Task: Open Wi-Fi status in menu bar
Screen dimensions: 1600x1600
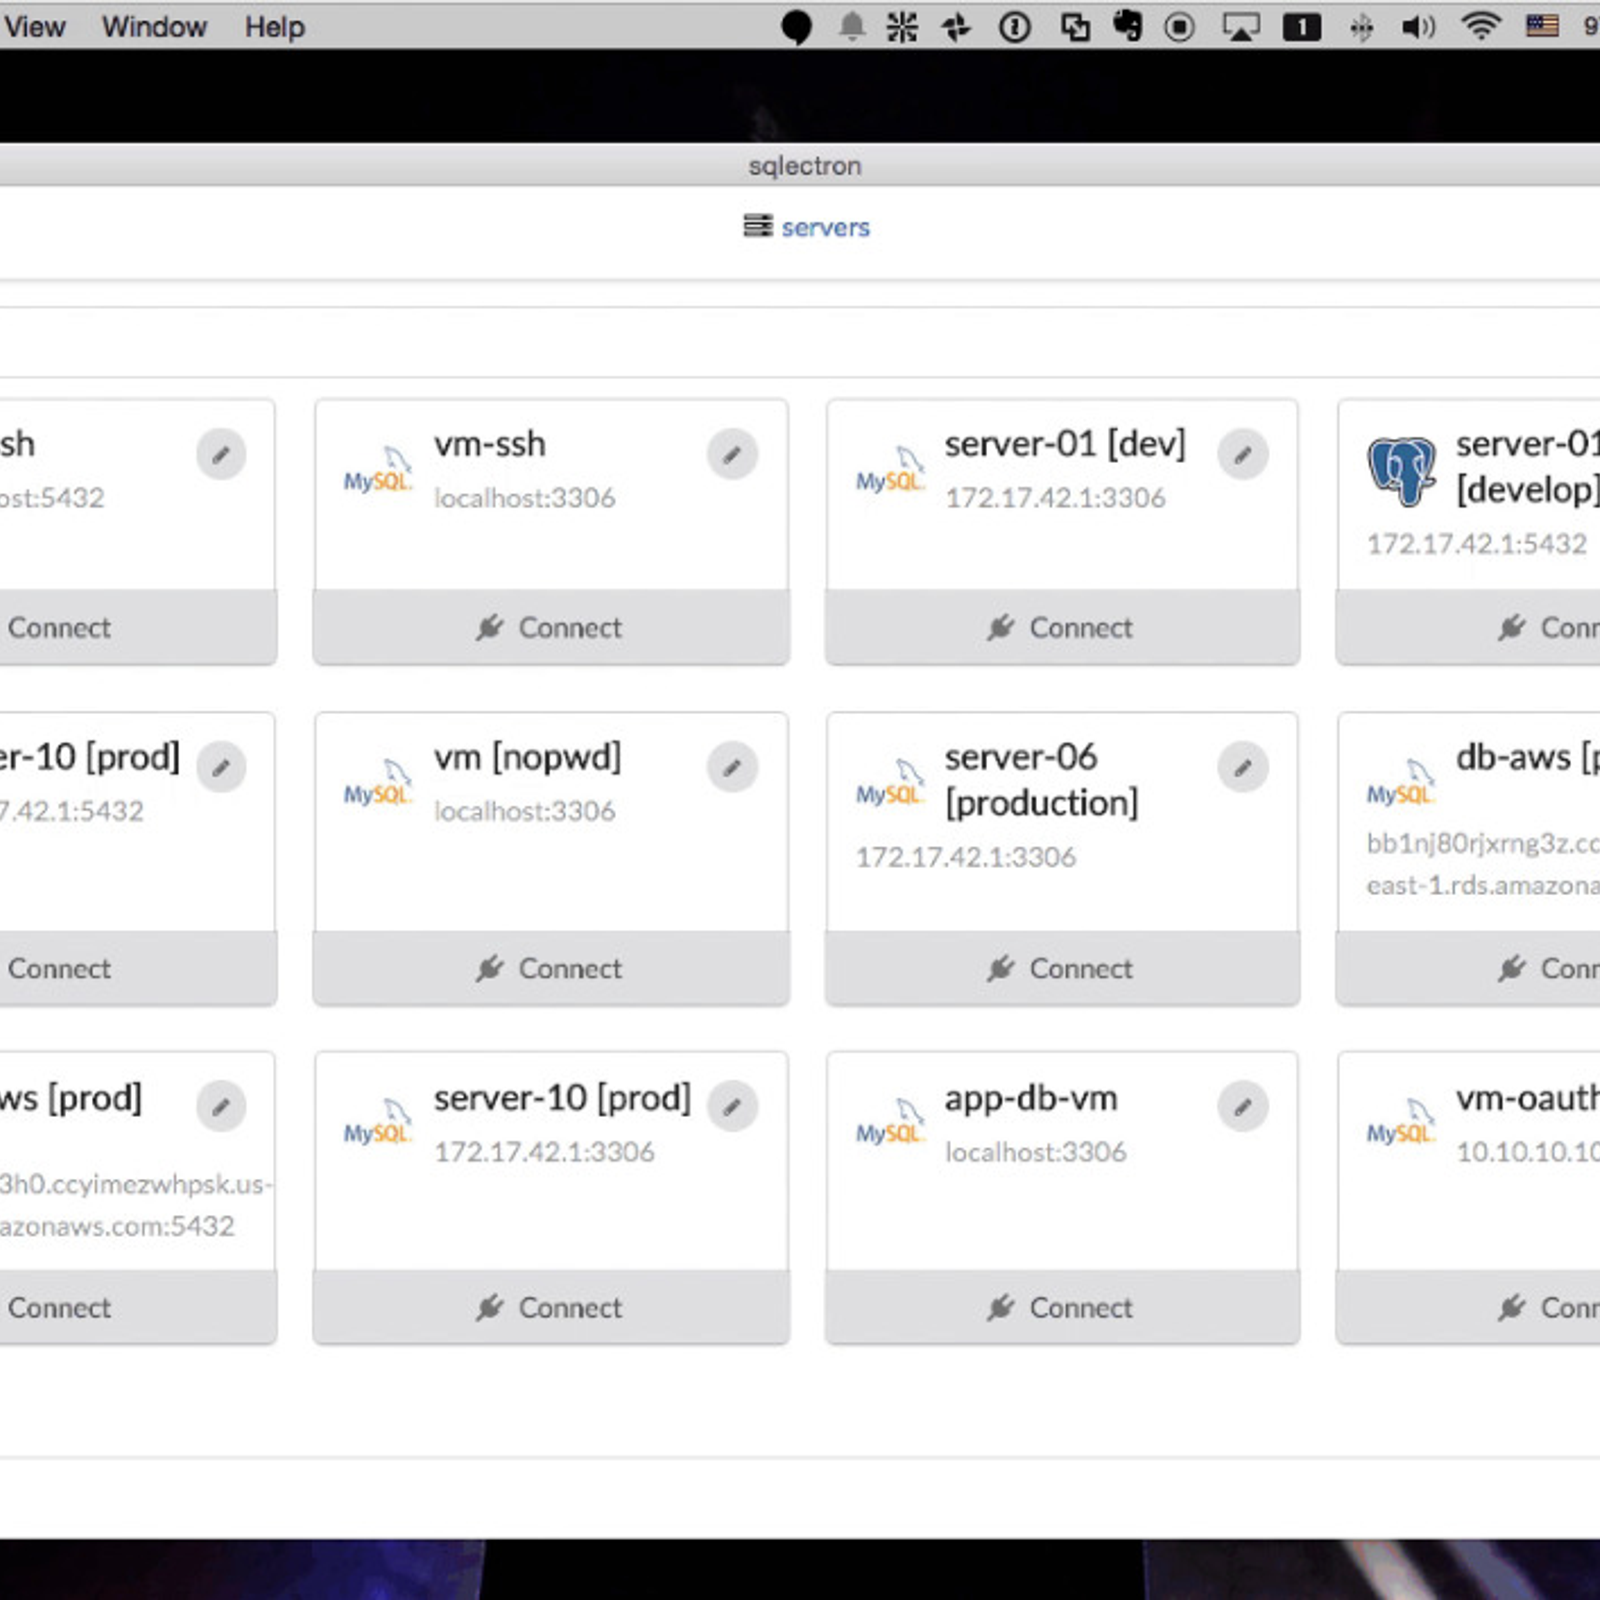Action: click(x=1480, y=26)
